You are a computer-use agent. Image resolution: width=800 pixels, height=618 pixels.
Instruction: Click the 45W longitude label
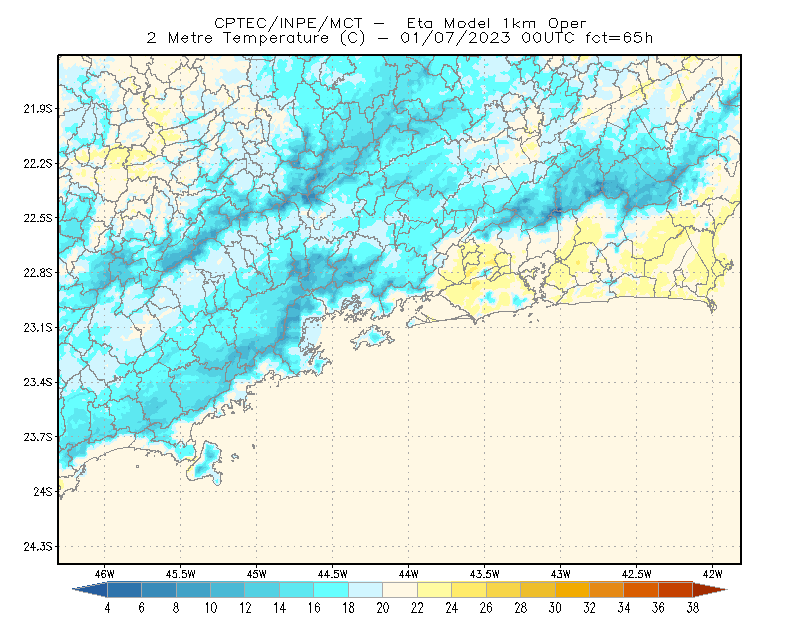click(x=257, y=574)
